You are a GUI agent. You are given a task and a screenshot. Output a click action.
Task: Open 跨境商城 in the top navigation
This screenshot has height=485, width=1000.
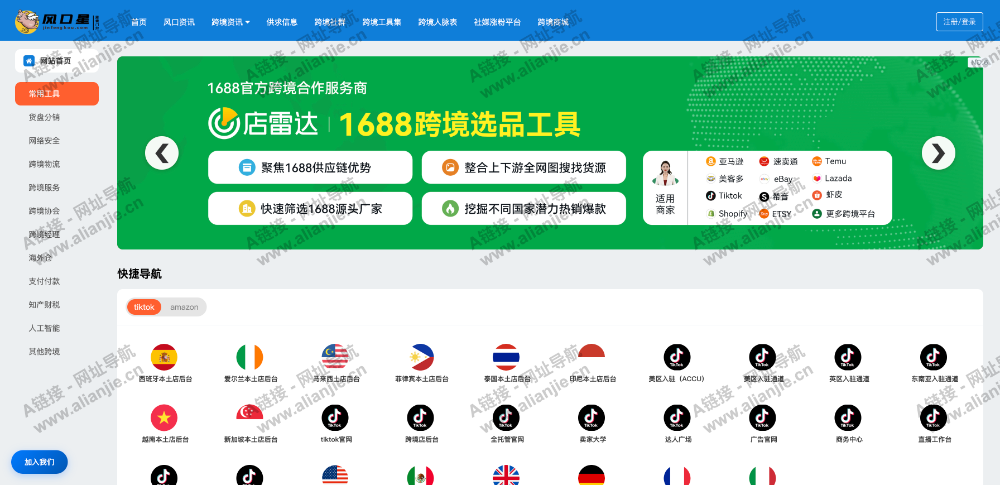point(553,22)
